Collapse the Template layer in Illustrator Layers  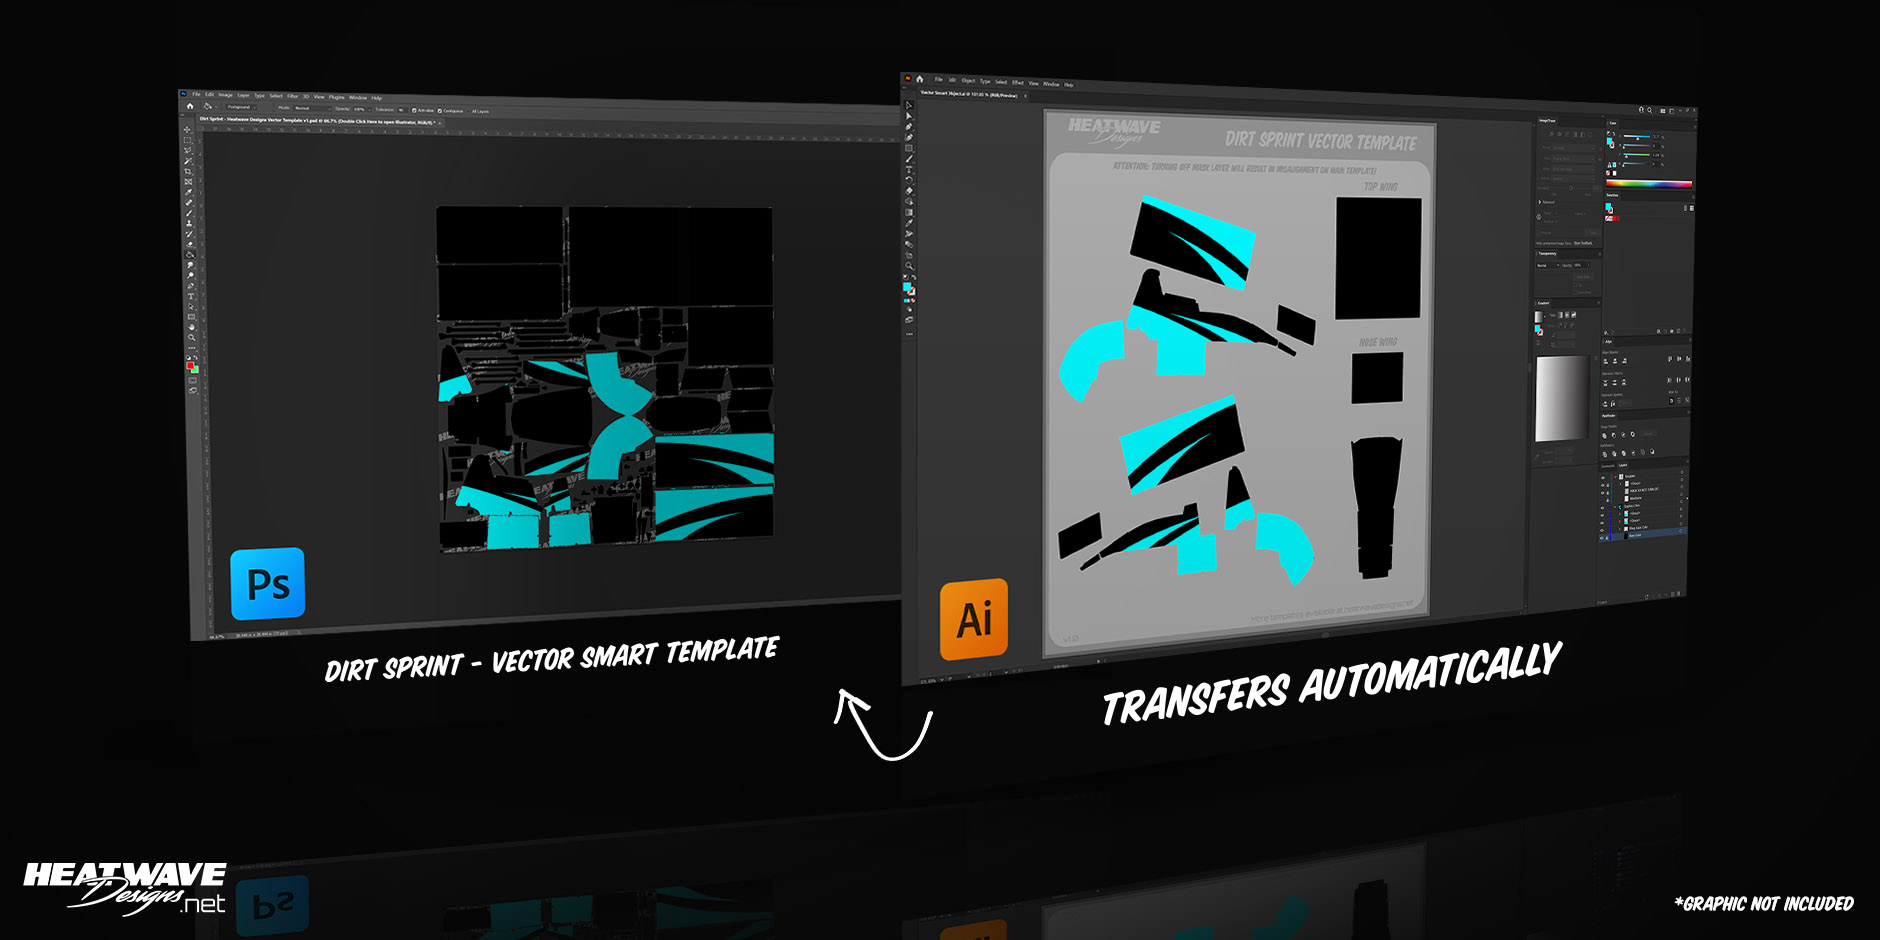[1615, 476]
